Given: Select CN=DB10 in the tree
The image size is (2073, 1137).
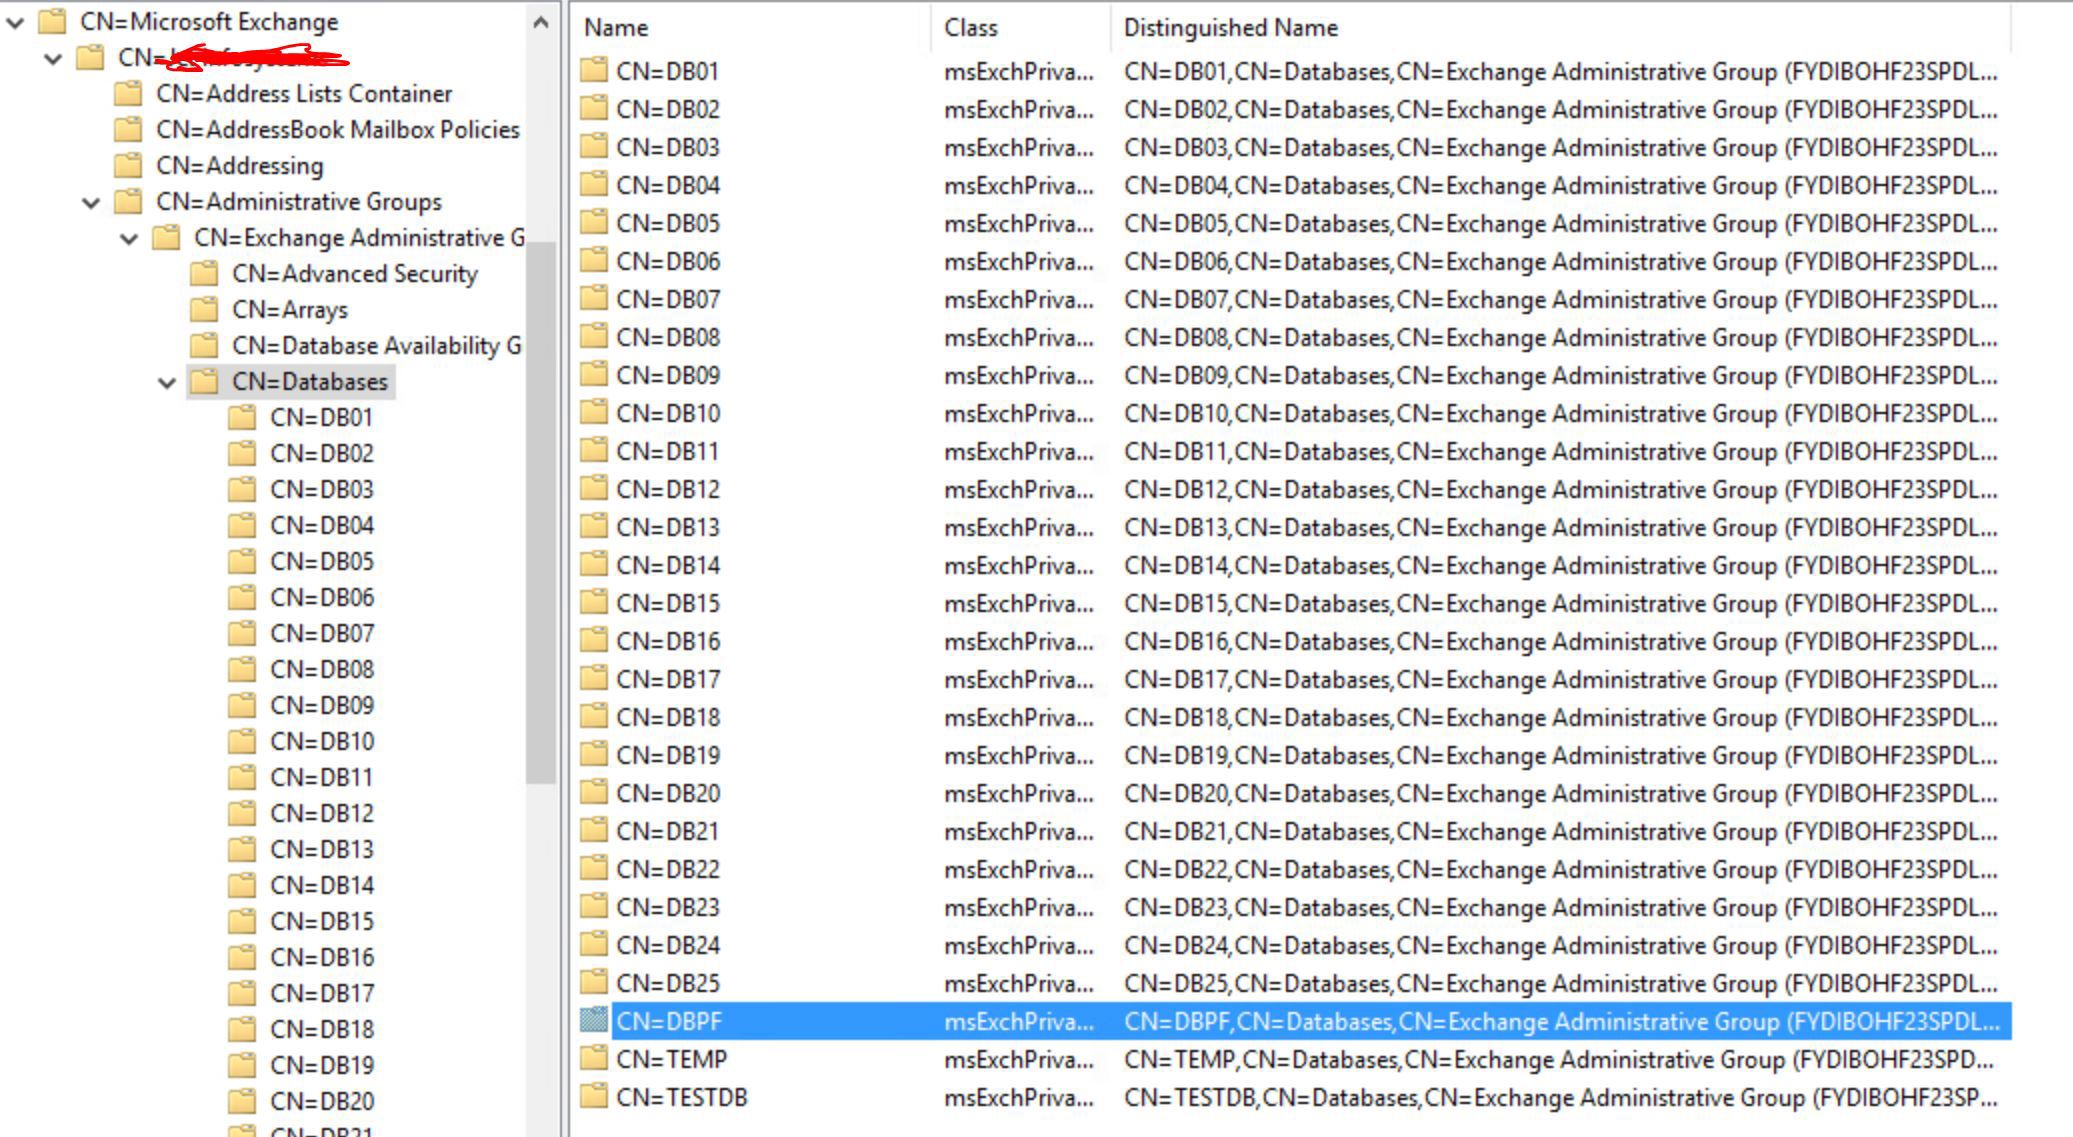Looking at the screenshot, I should 321,742.
